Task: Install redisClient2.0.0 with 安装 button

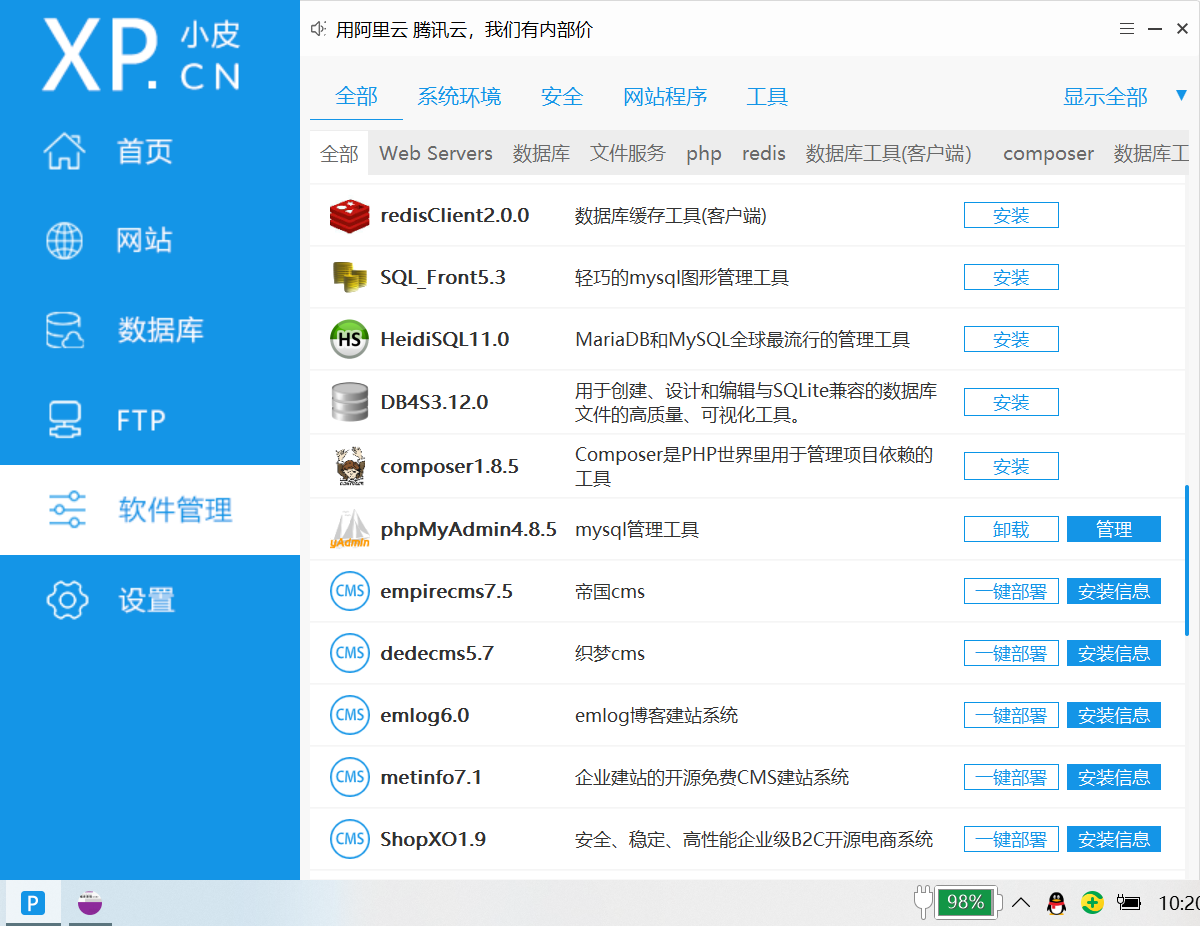Action: point(1011,215)
